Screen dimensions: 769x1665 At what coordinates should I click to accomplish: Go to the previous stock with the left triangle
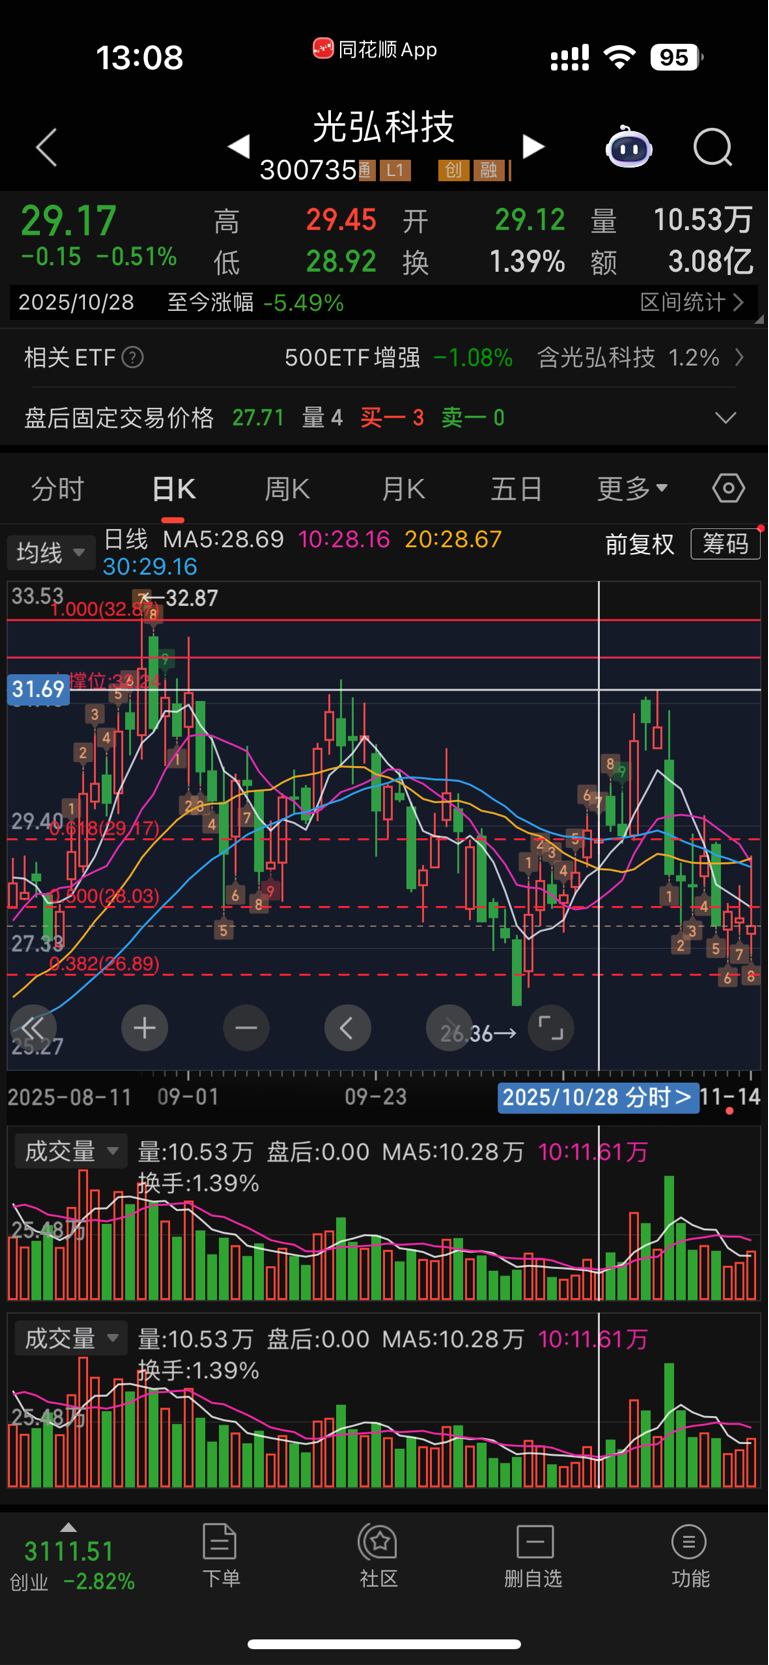coord(238,147)
